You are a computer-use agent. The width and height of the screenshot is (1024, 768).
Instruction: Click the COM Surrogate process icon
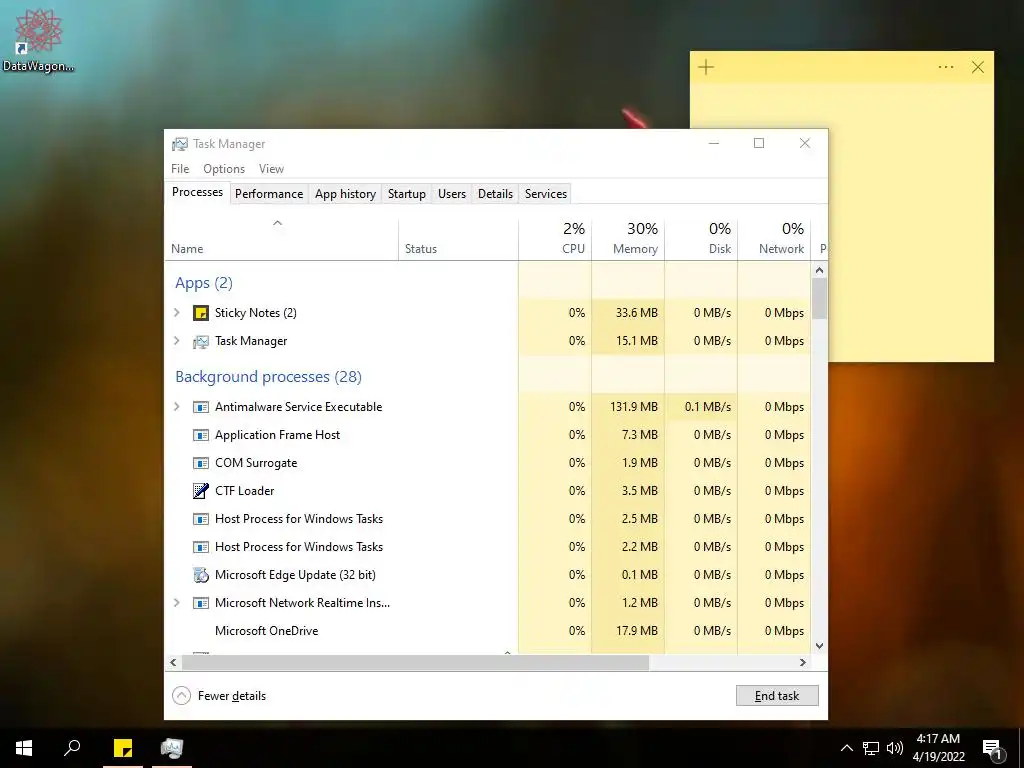(x=200, y=463)
